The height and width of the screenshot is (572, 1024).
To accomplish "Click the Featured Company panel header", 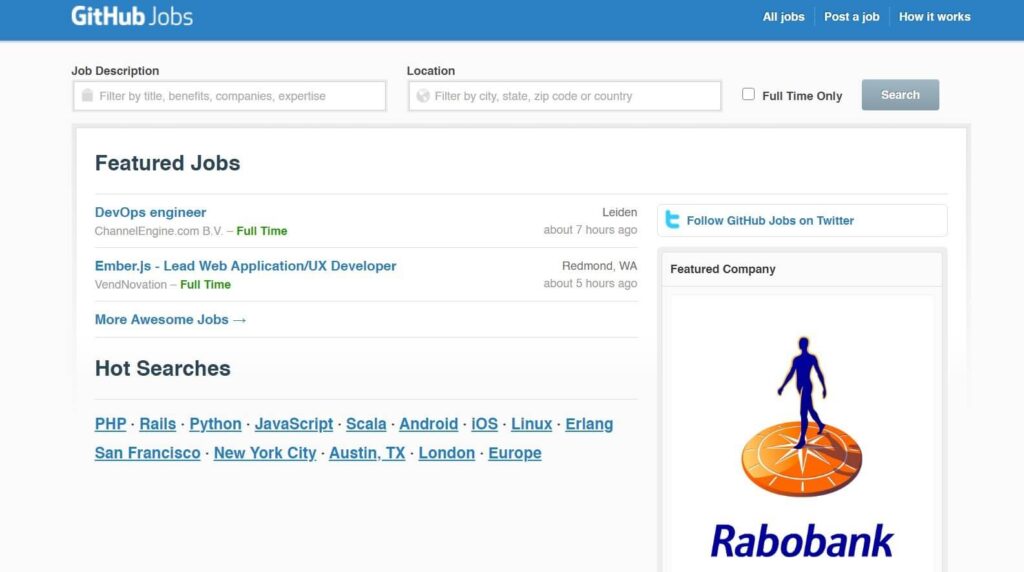I will [x=802, y=269].
